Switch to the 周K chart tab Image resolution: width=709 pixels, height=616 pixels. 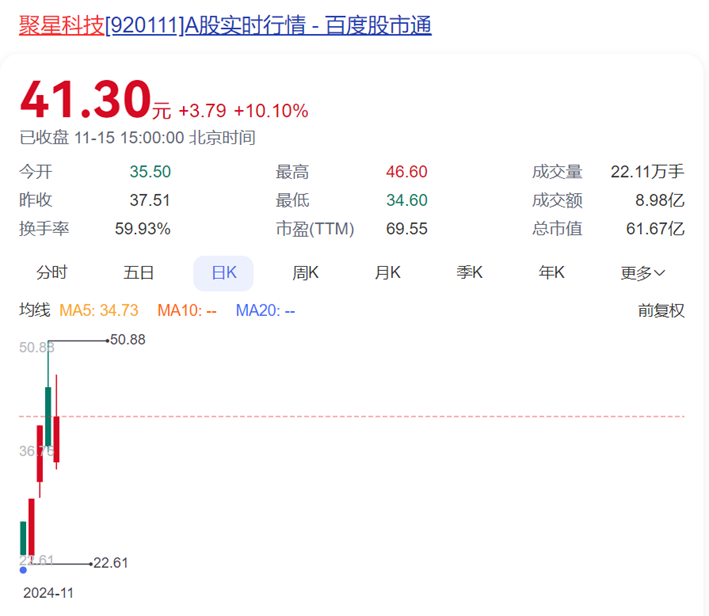tap(305, 273)
